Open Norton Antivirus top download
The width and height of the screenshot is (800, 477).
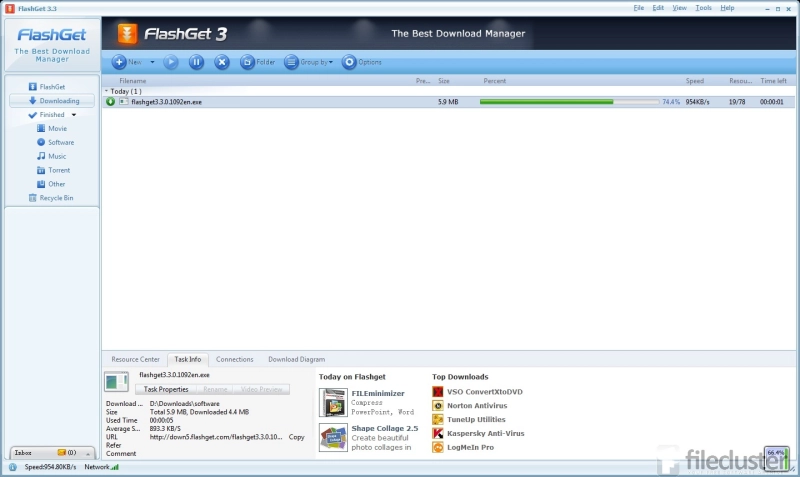coord(477,406)
